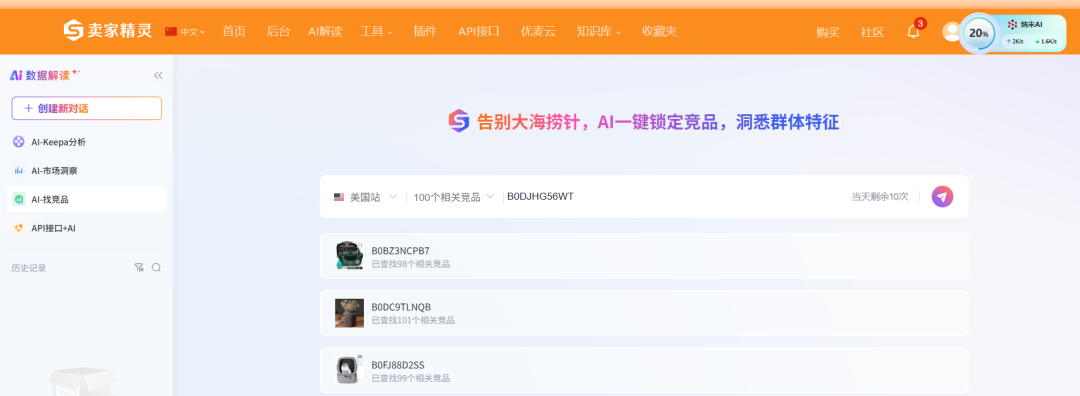The image size is (1080, 396).
Task: Go to 首页 in navigation
Action: tap(234, 31)
